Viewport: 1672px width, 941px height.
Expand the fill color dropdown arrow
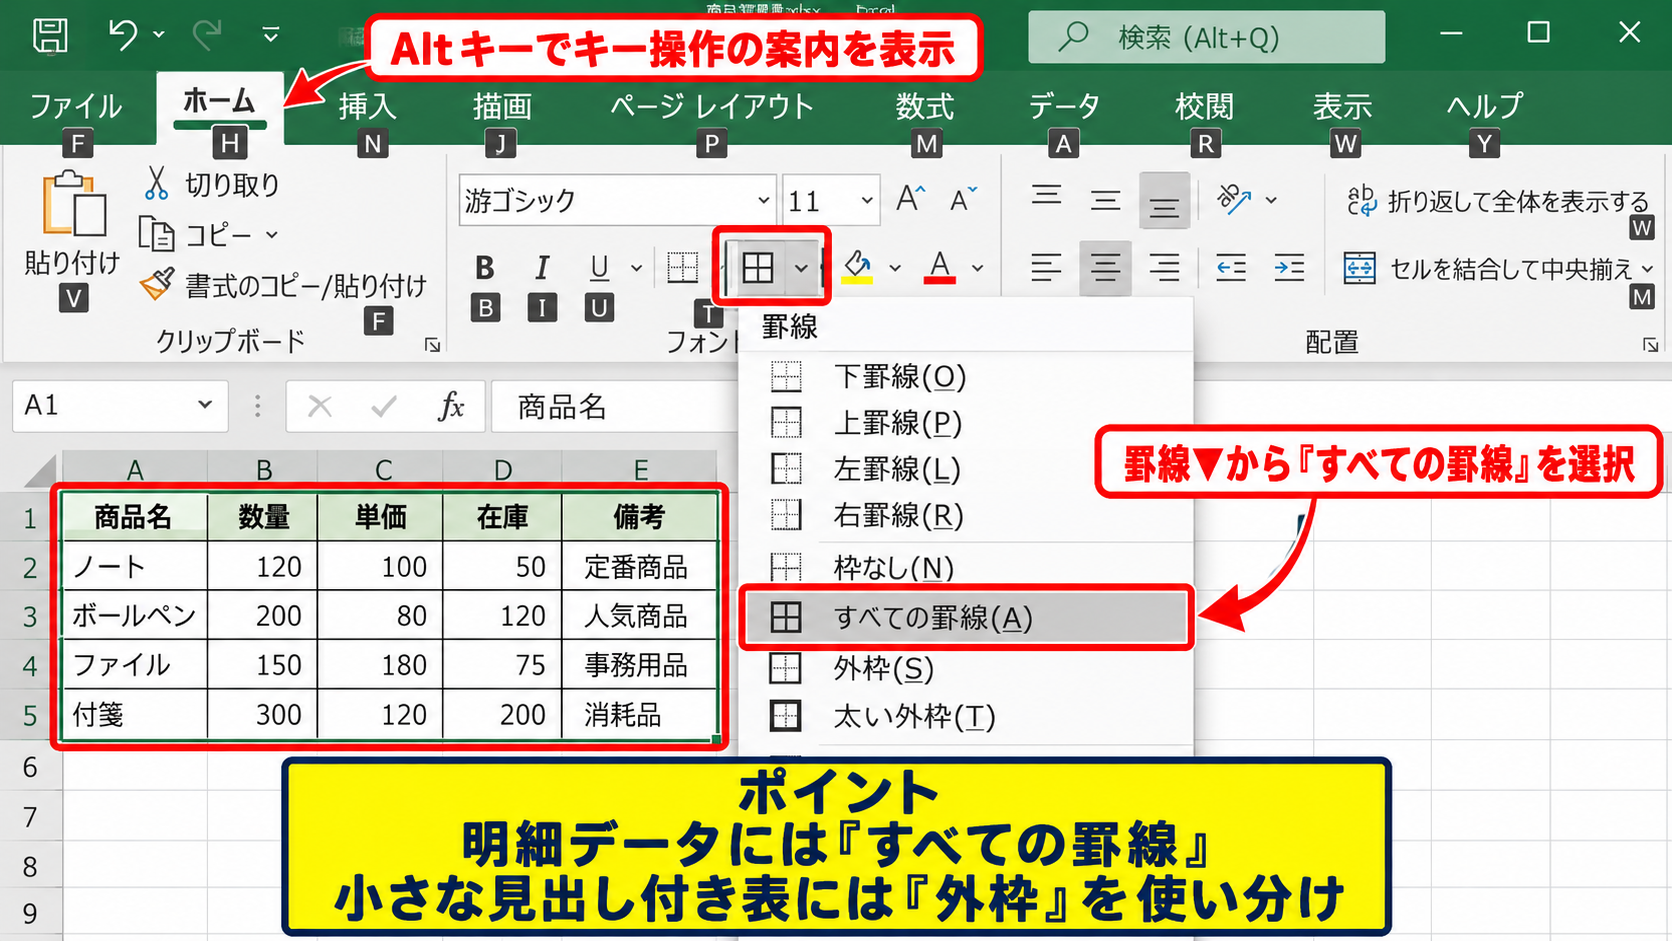coord(895,268)
